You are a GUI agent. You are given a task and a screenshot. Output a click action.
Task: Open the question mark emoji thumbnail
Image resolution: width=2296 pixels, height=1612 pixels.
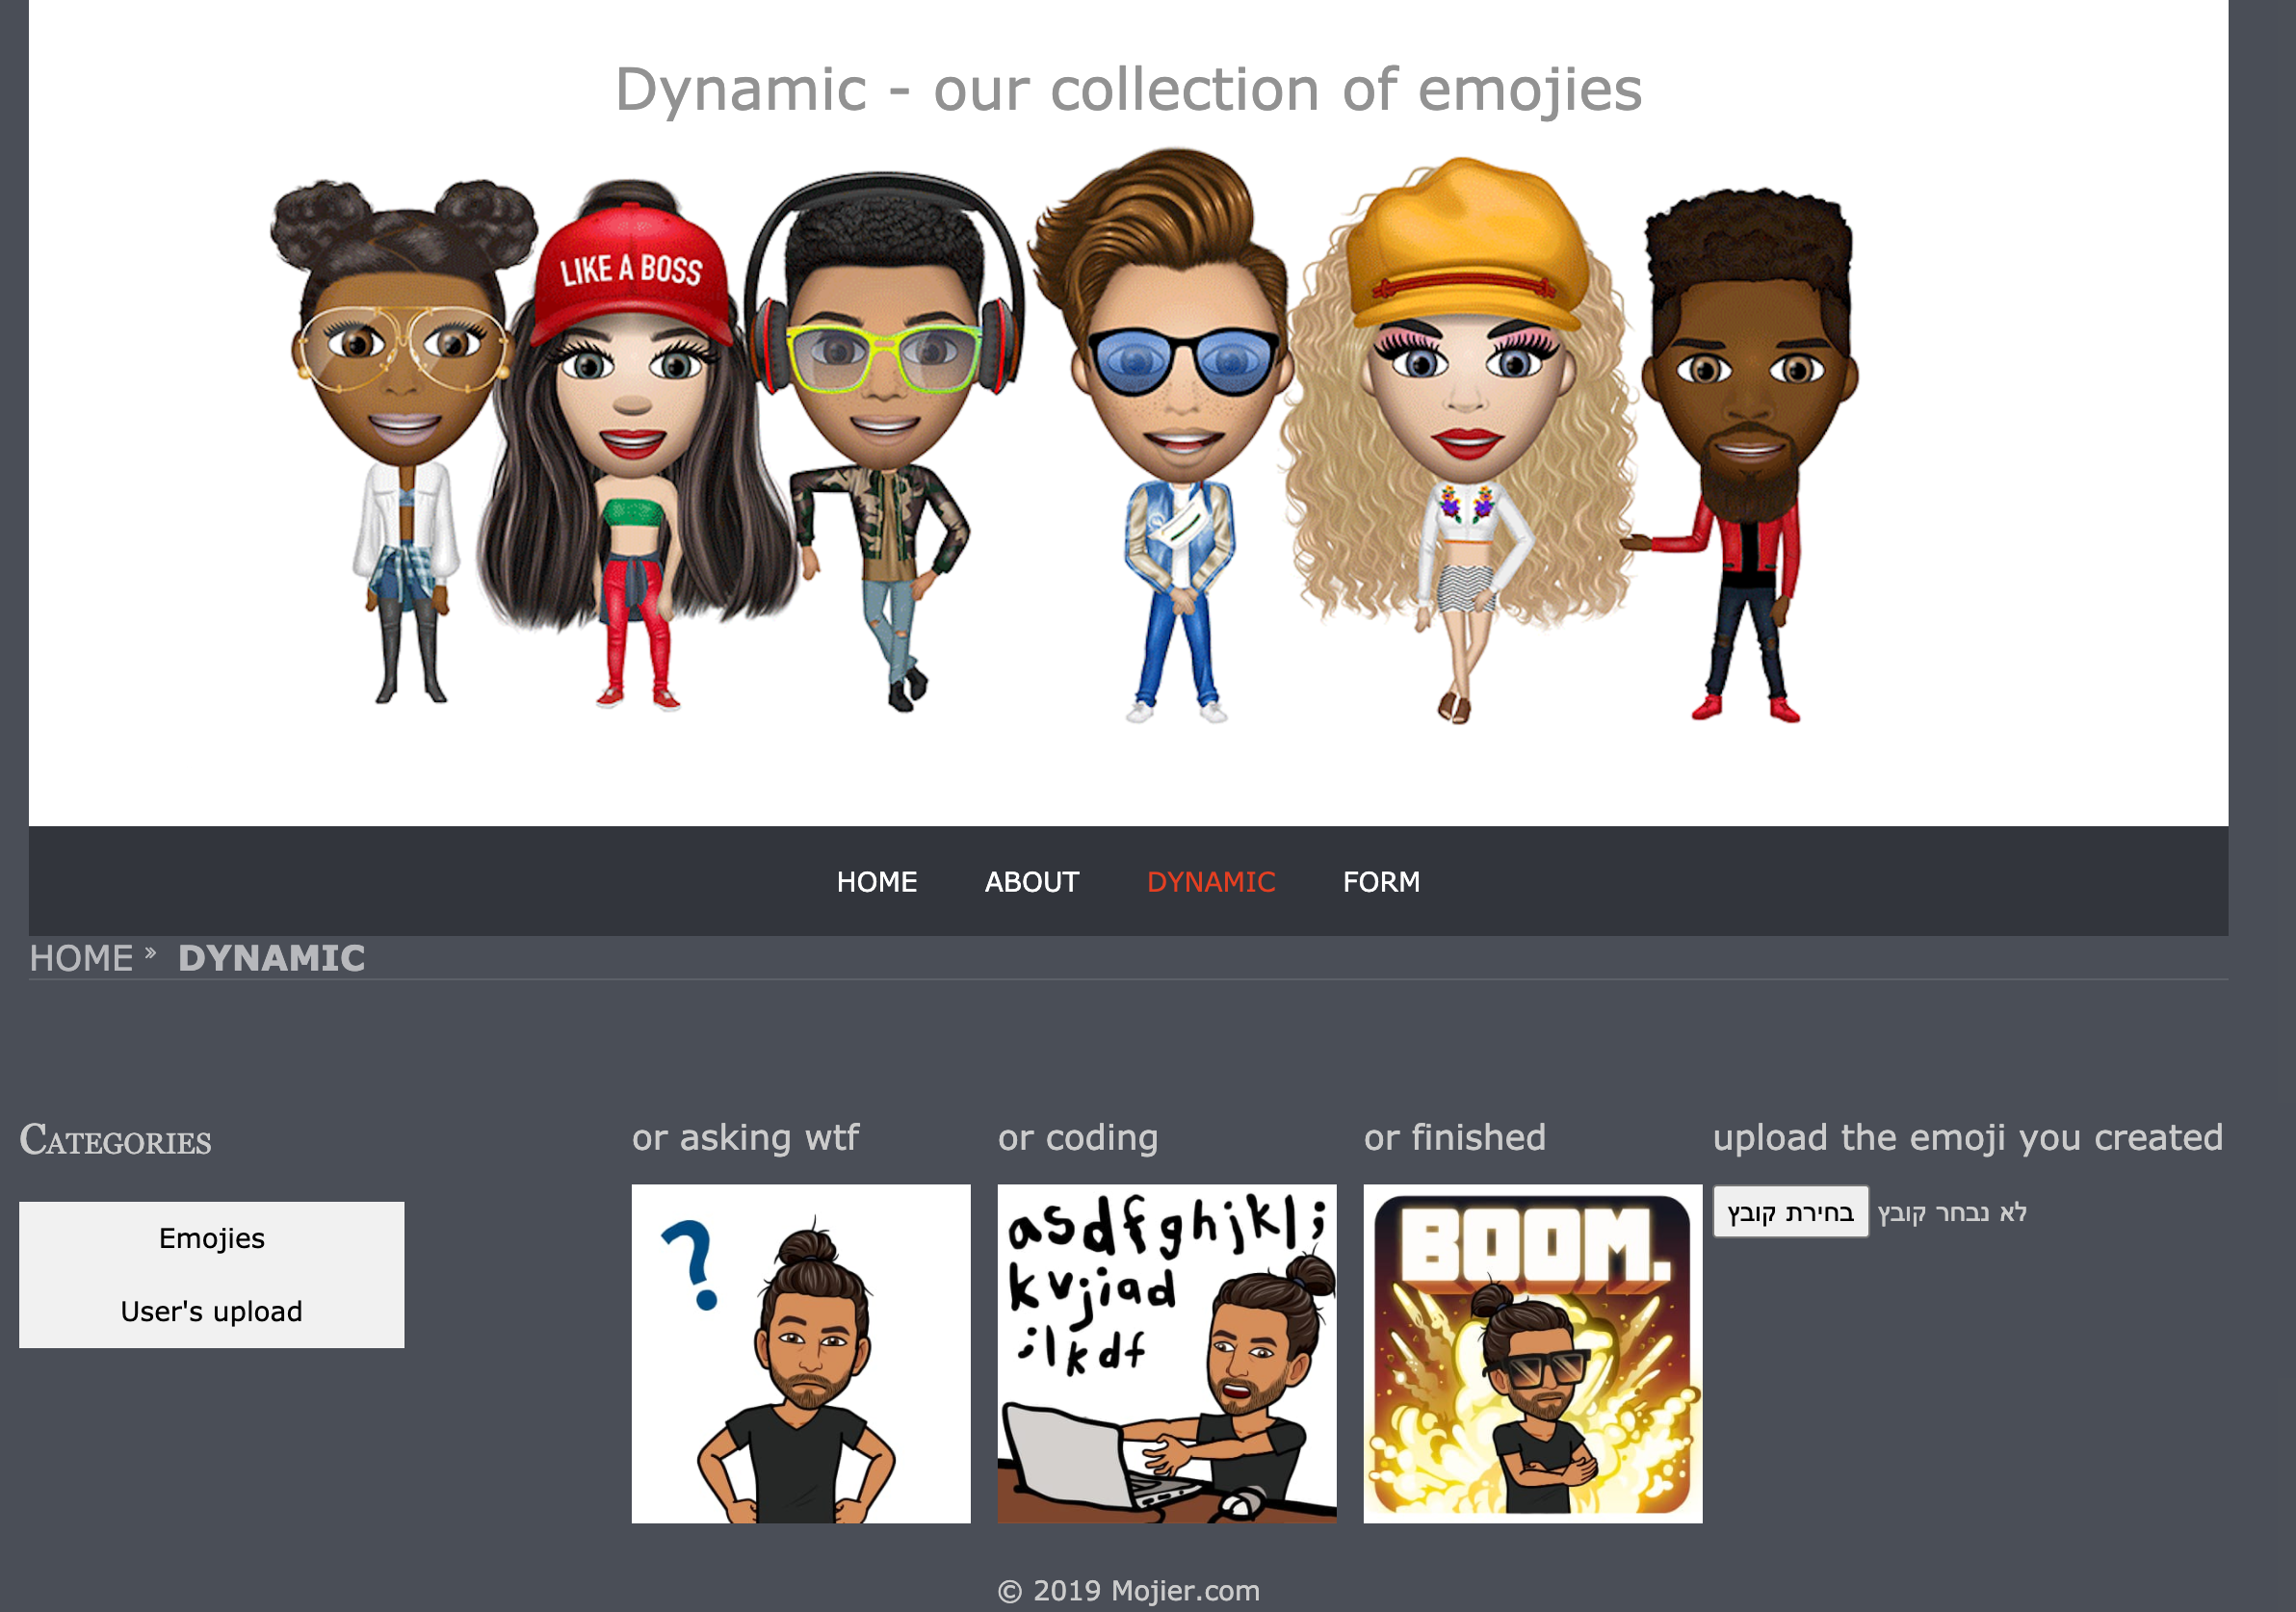[x=800, y=1353]
